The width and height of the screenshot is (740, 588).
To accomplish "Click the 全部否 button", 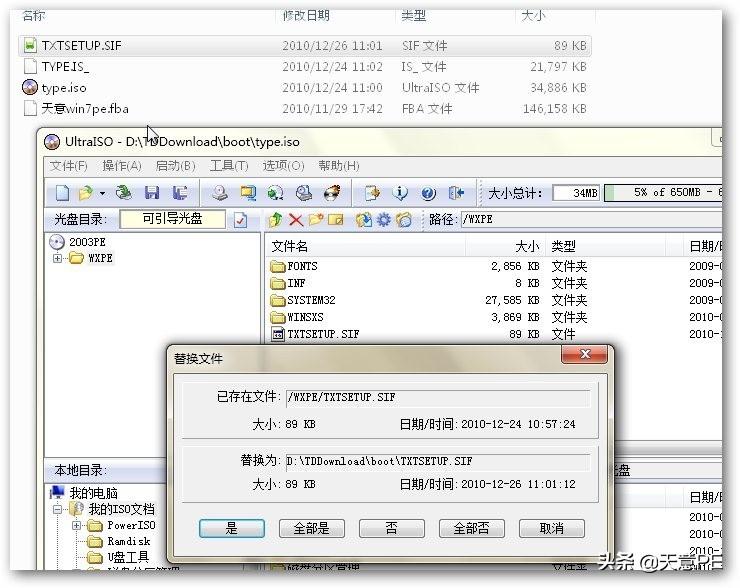I will click(471, 528).
